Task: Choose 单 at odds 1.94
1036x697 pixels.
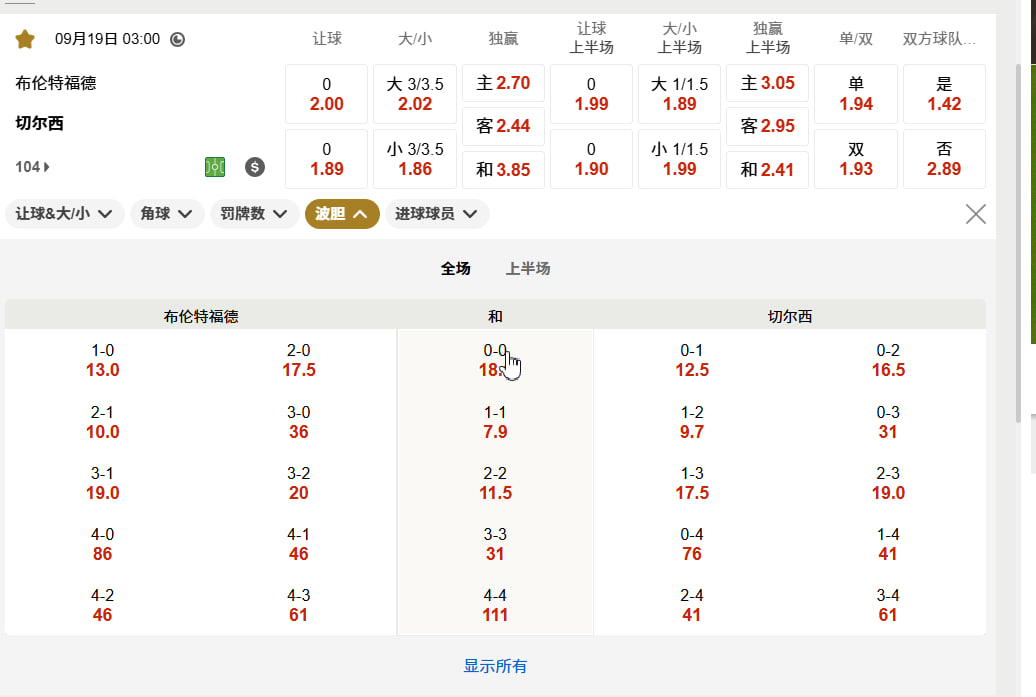Action: point(856,94)
